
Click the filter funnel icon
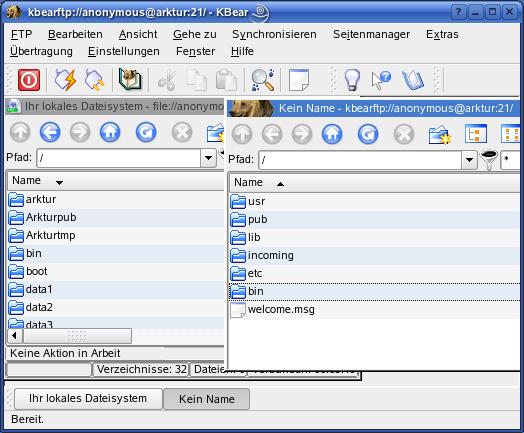point(489,160)
